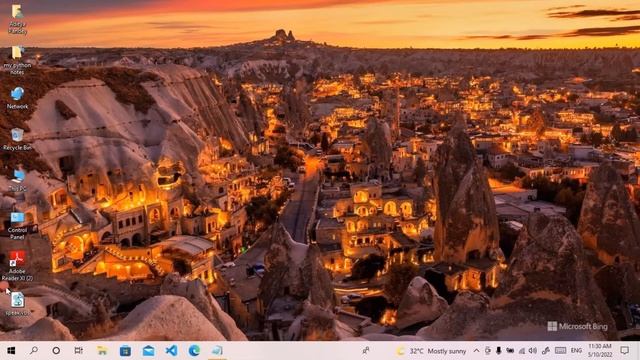Click the ENG language indicator

coord(576,351)
